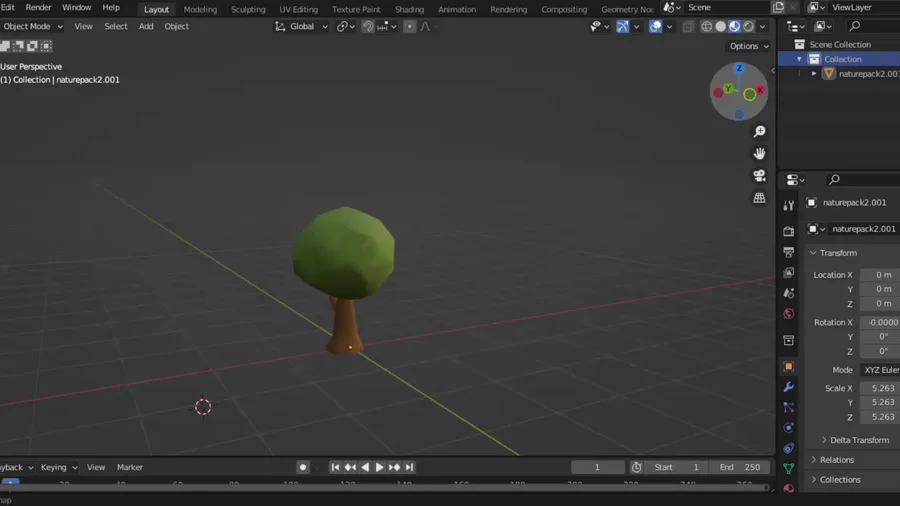Open the viewport Add menu
The image size is (900, 506).
[x=146, y=26]
